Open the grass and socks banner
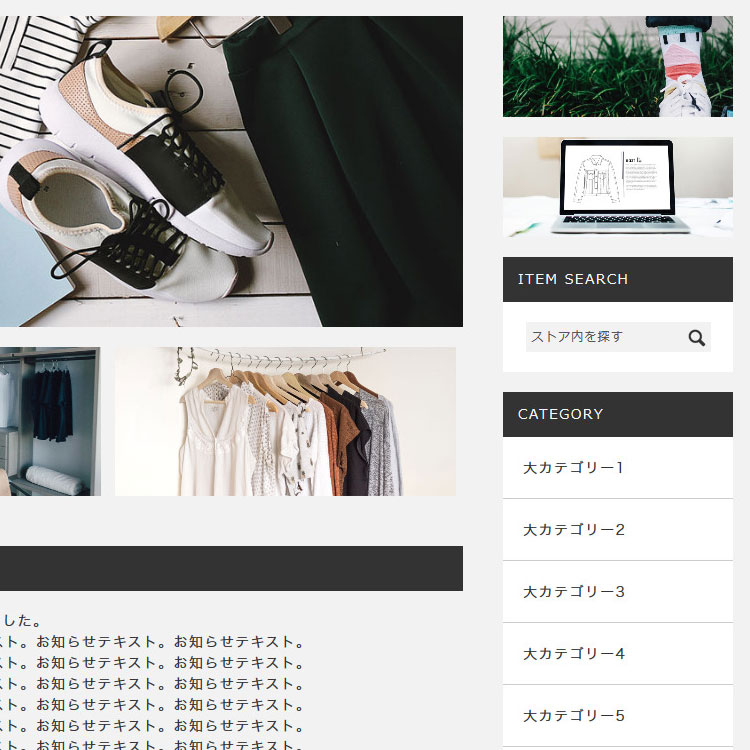Image resolution: width=750 pixels, height=750 pixels. (x=618, y=66)
